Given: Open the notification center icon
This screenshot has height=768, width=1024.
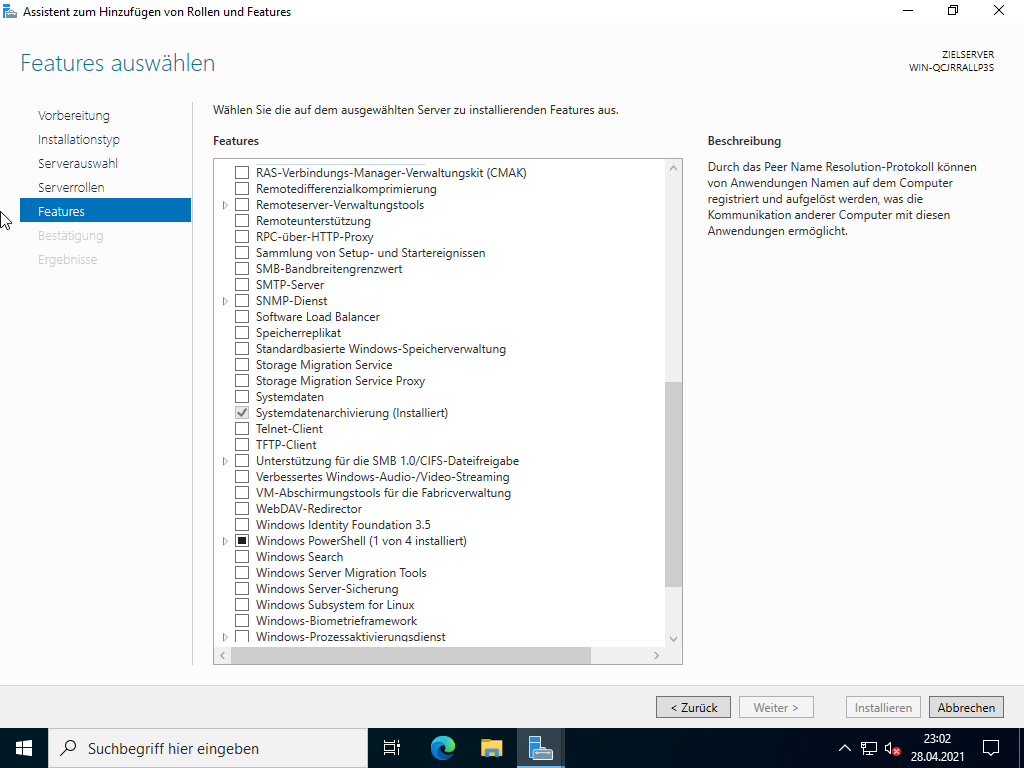Looking at the screenshot, I should click(991, 748).
